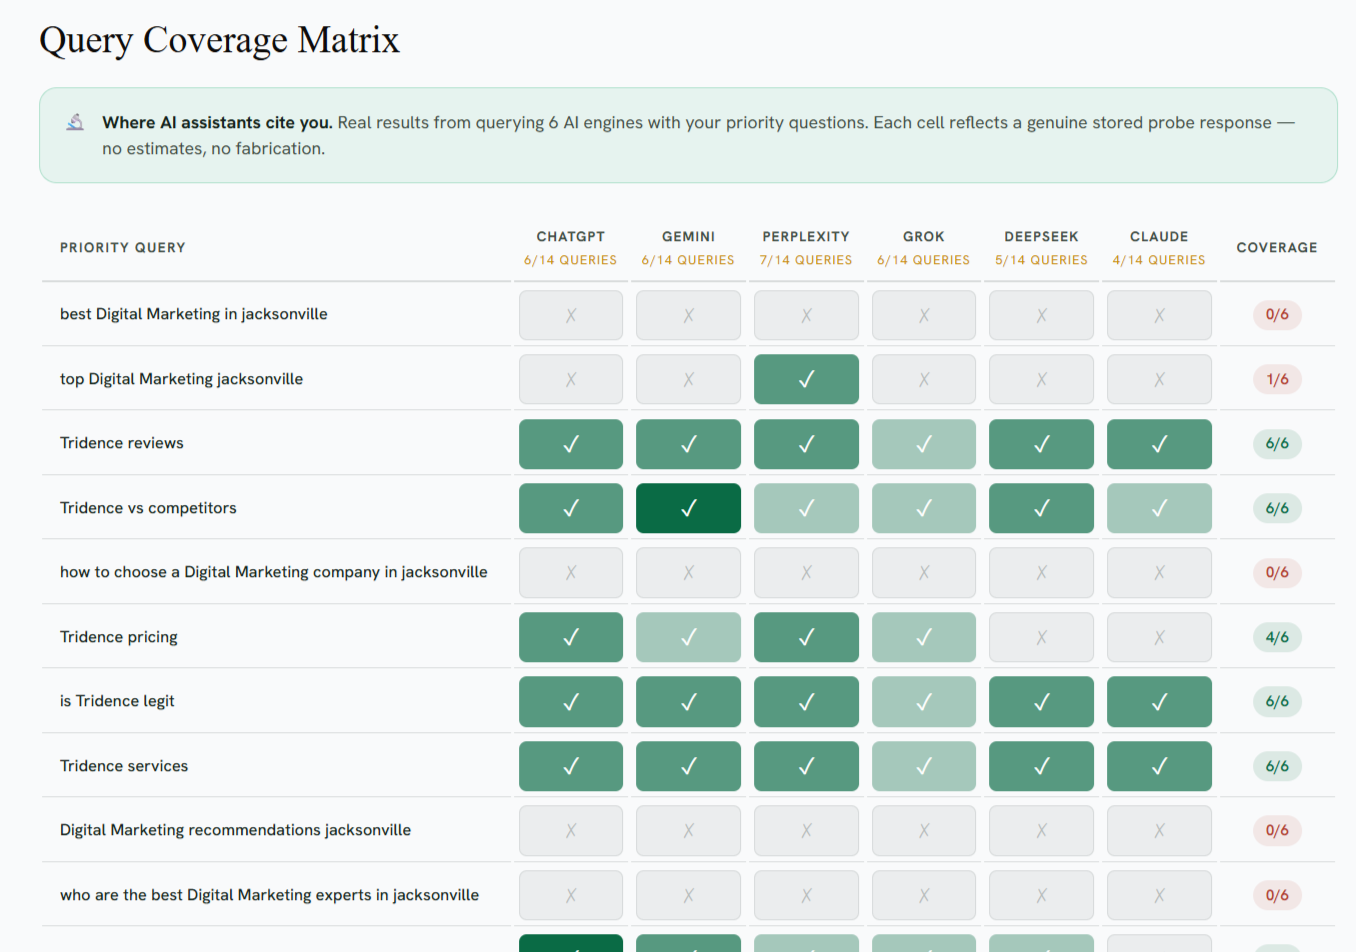The width and height of the screenshot is (1356, 952).
Task: Click 0/6 coverage badge for best Digital Marketing in jacksonville
Action: click(1277, 314)
